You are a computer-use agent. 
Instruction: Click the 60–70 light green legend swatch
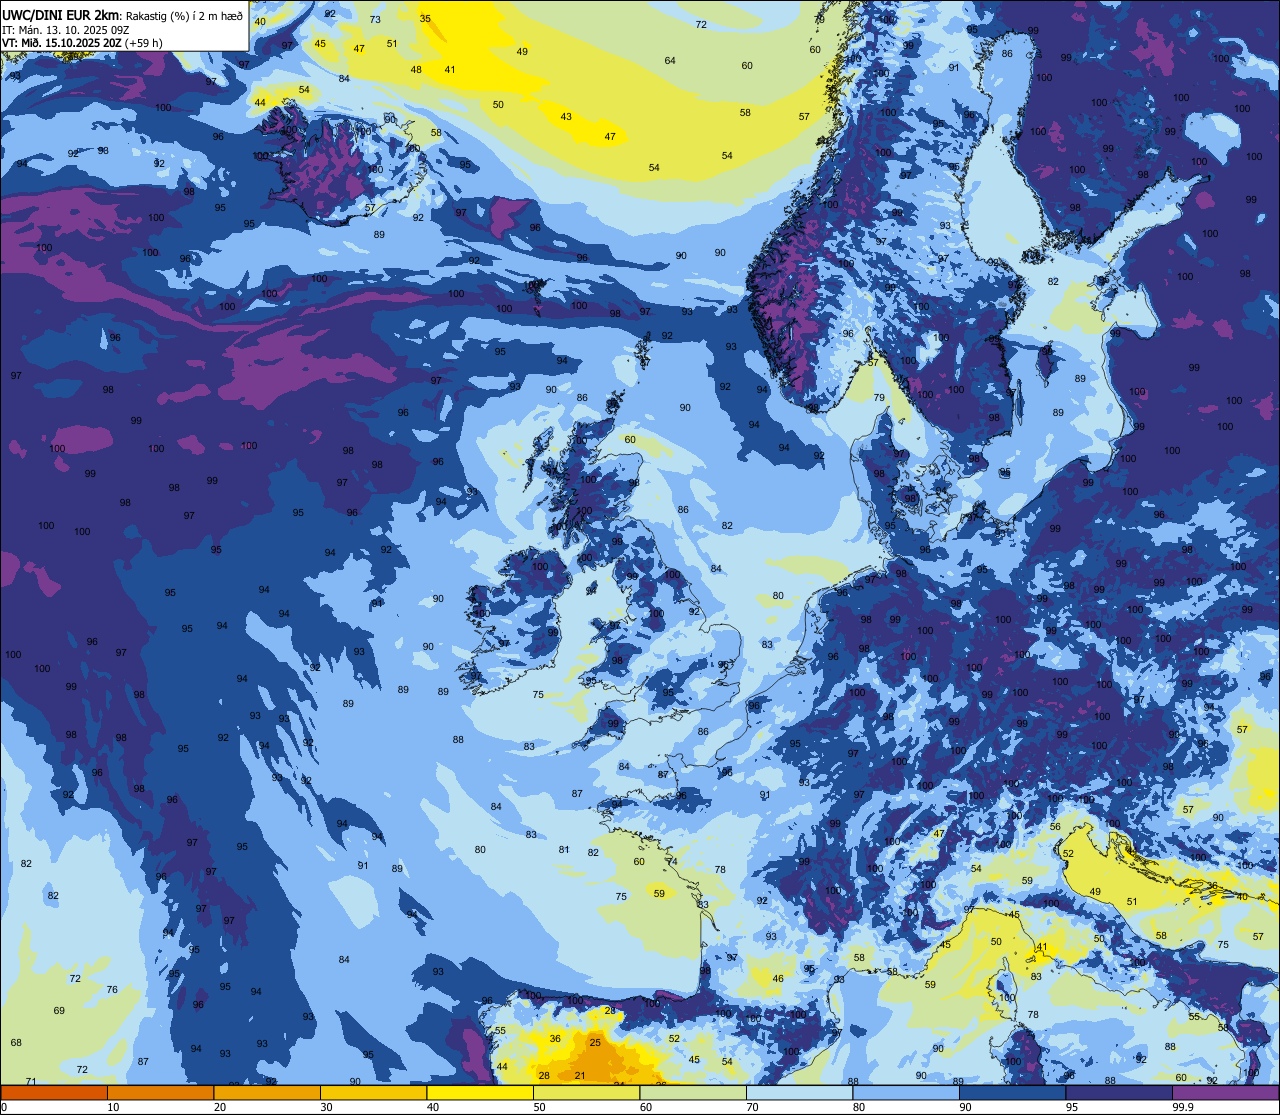coord(693,1092)
